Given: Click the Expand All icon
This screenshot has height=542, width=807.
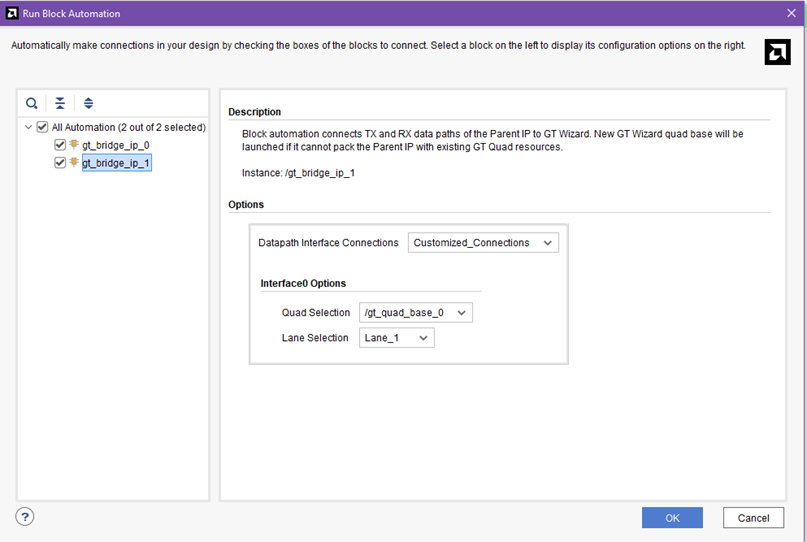Looking at the screenshot, I should [x=89, y=103].
